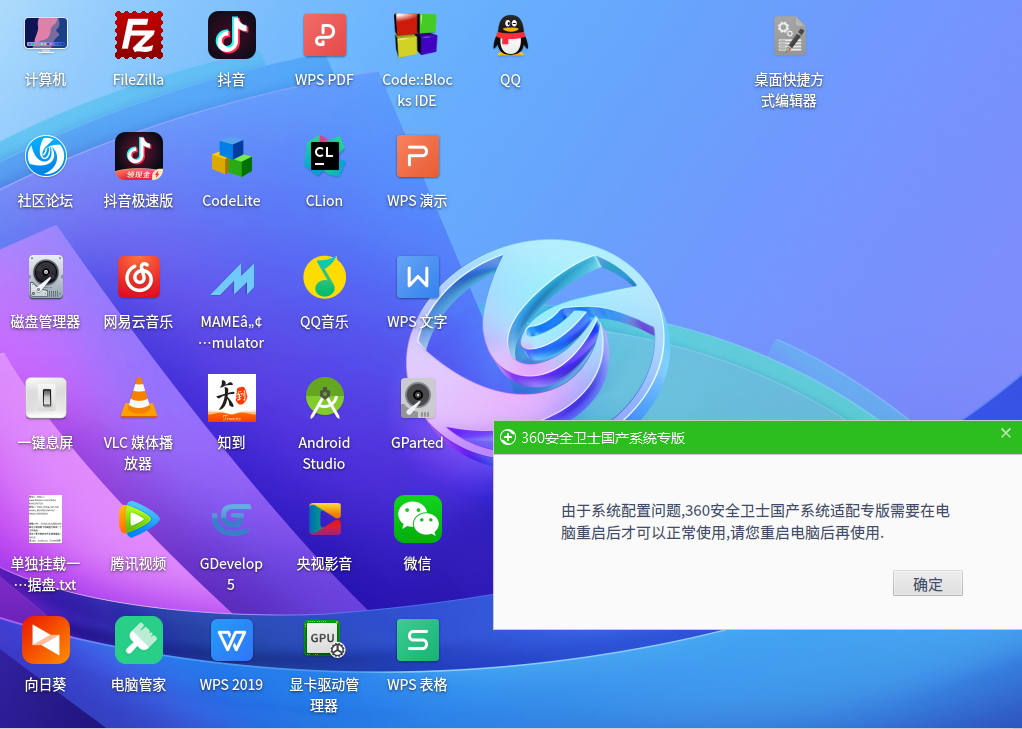Open 电脑管家 icon

(138, 640)
